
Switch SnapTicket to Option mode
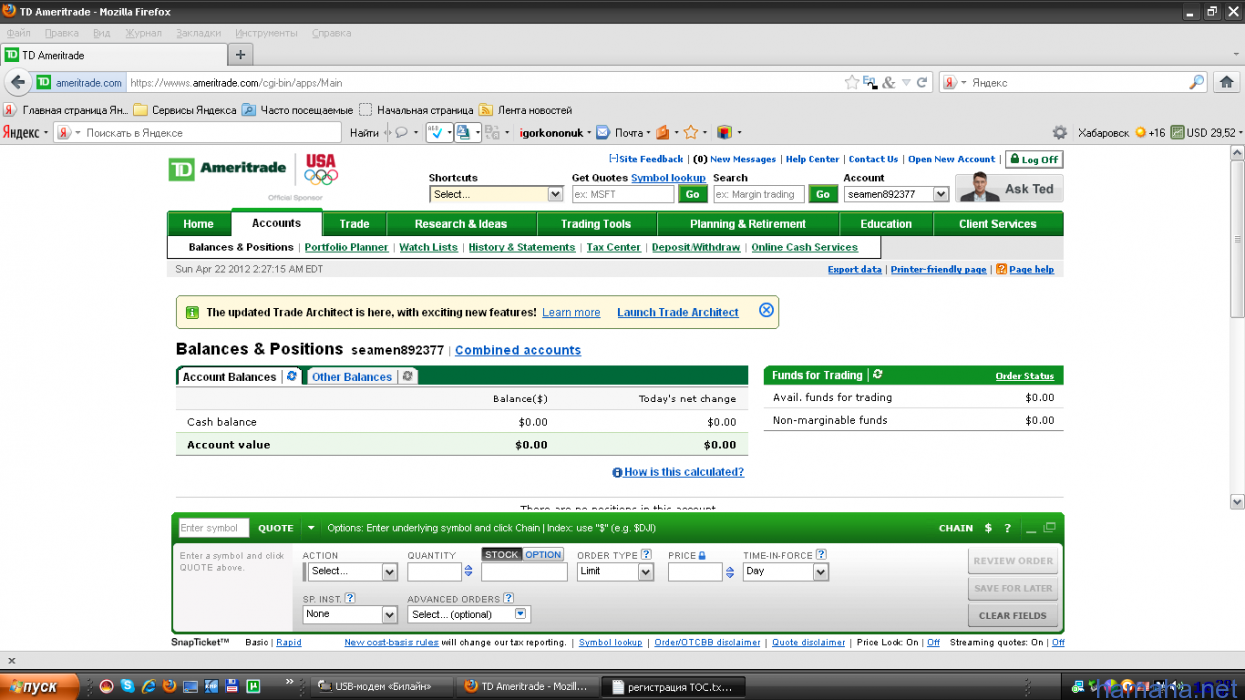(x=544, y=555)
